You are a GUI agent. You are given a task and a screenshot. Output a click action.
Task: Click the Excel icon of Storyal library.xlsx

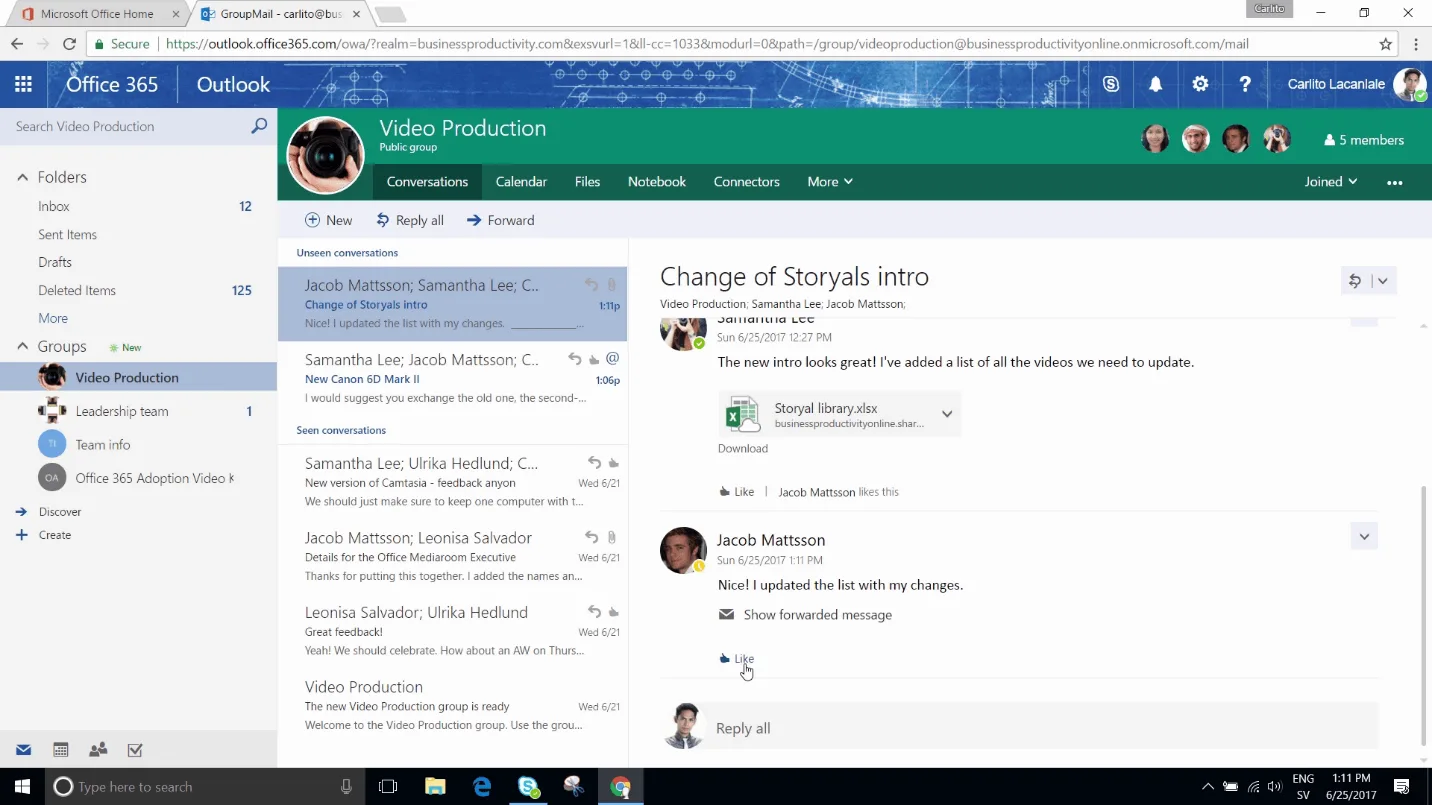coord(742,414)
